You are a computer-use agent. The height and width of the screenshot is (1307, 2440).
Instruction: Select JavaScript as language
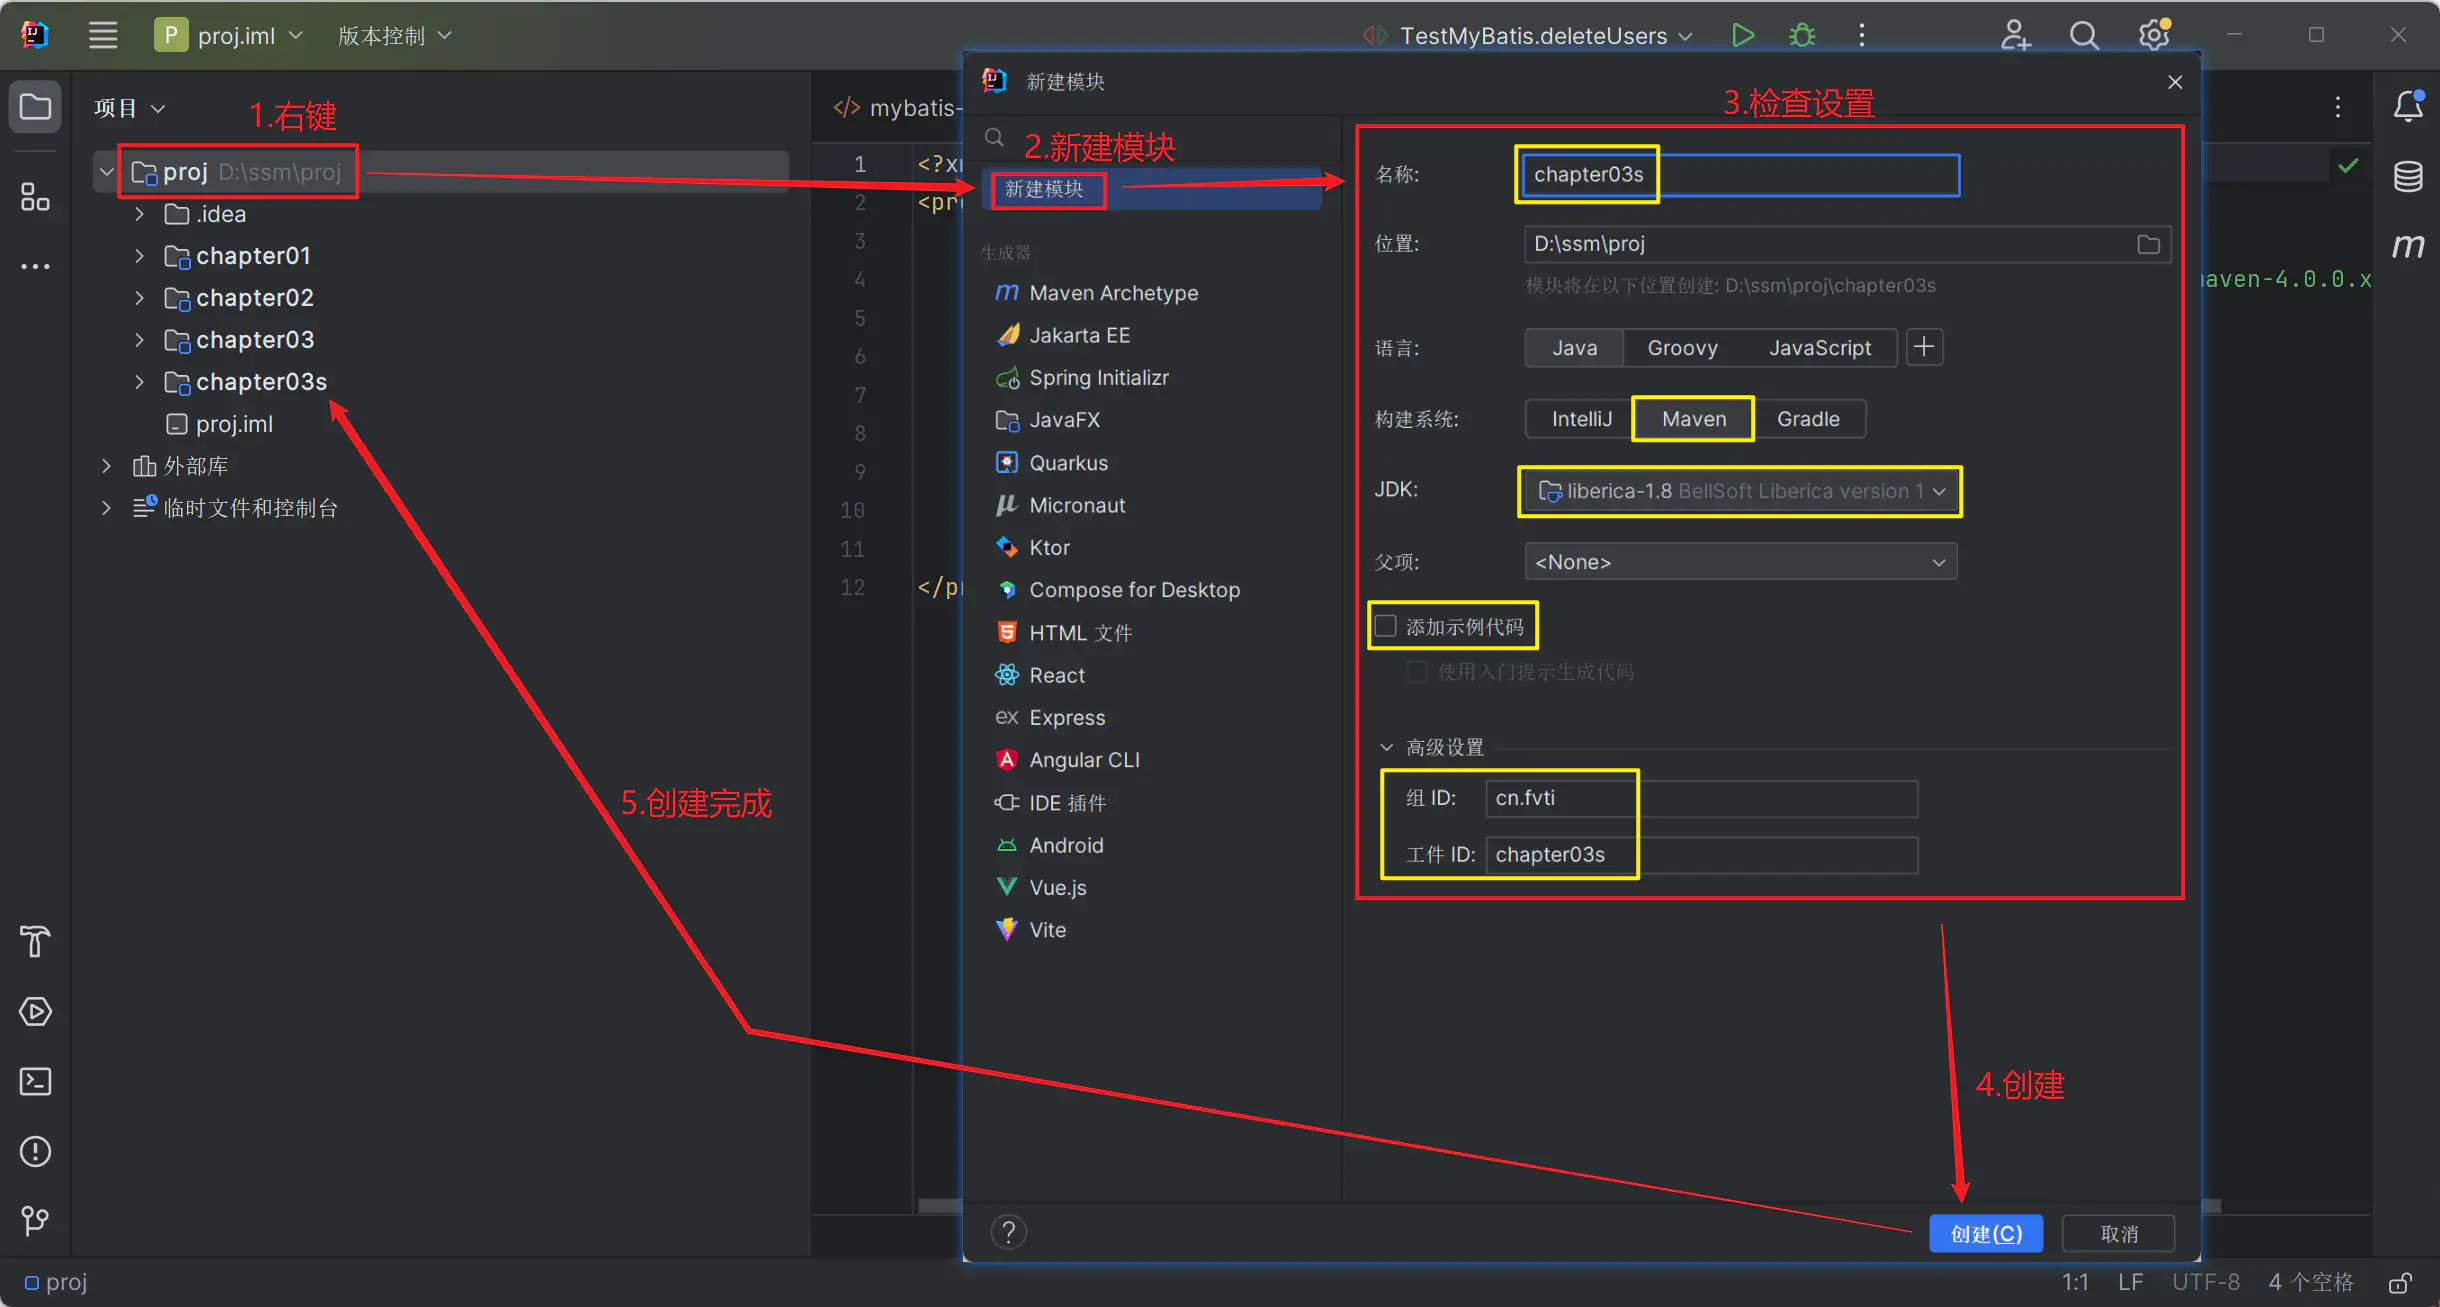point(1819,348)
